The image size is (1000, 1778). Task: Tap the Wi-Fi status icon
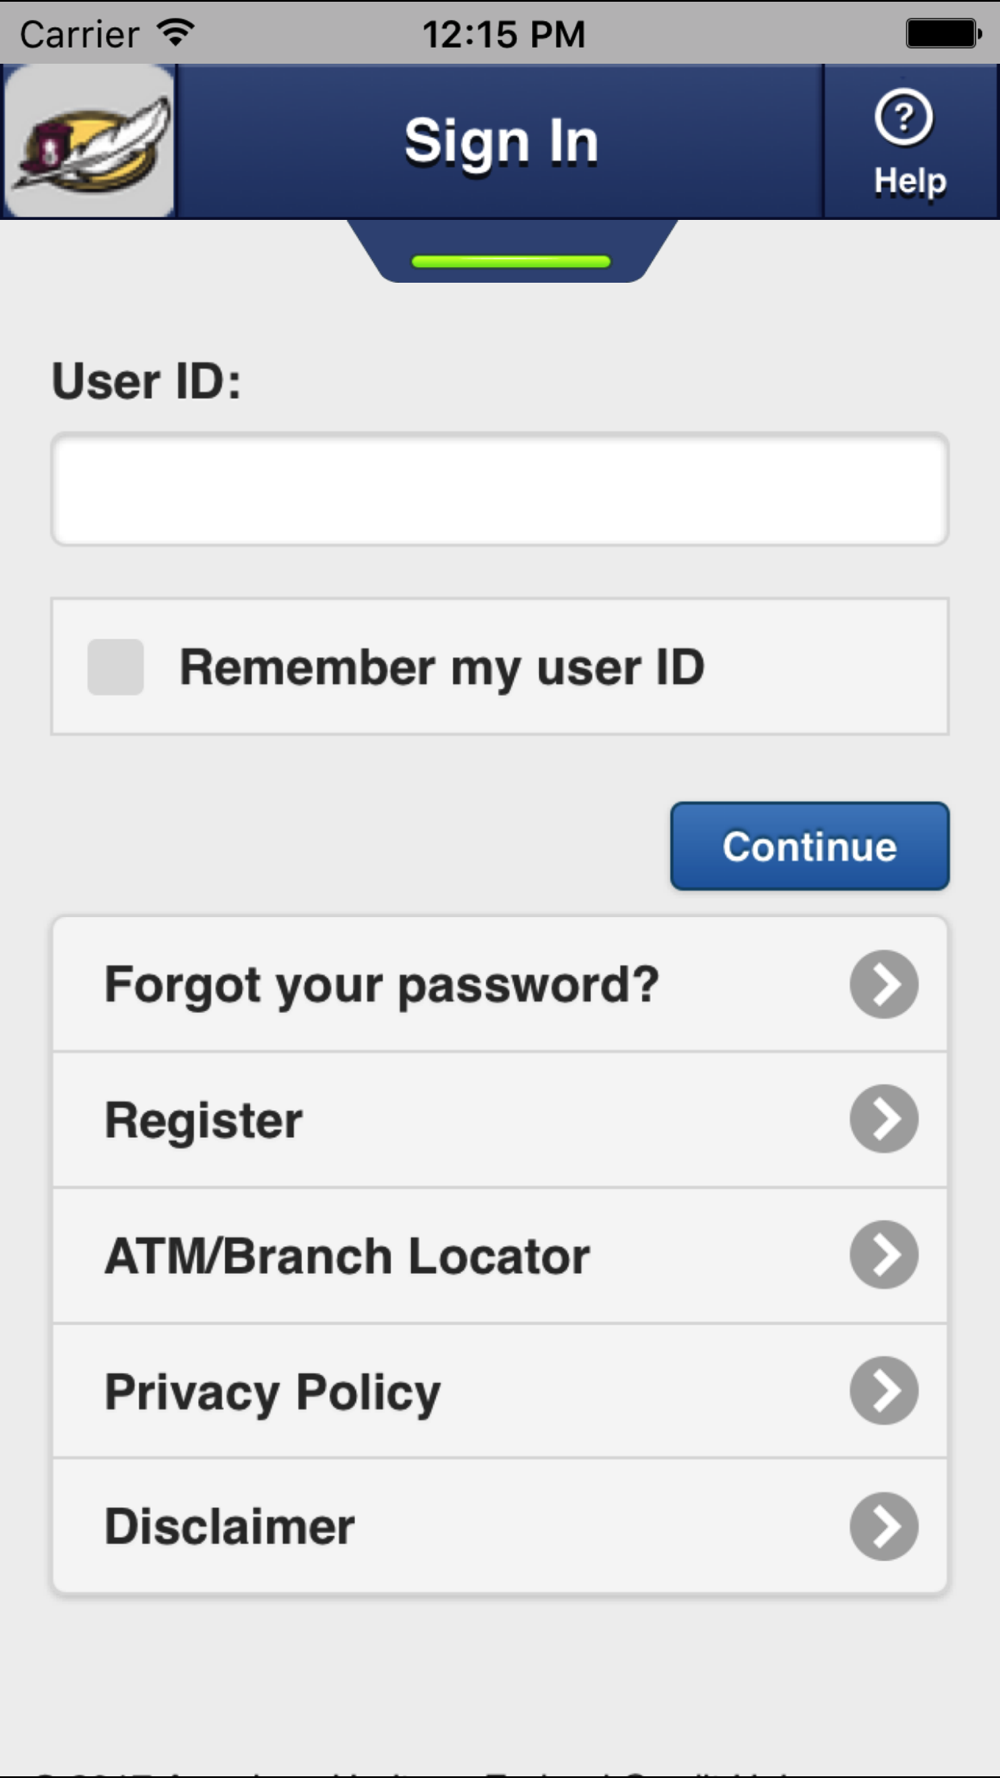(176, 33)
